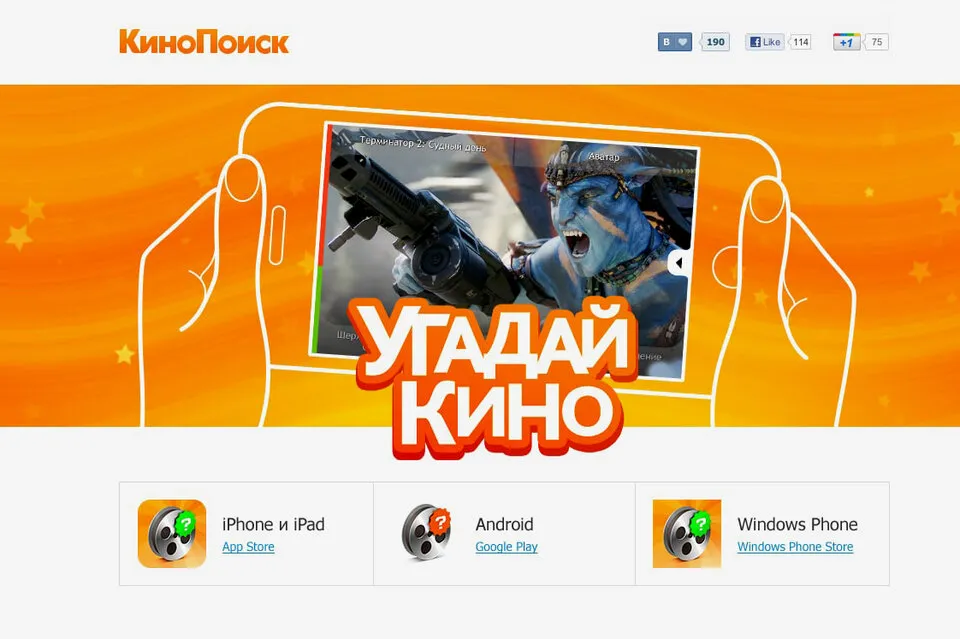Click the Google plus count 75
Screen dimensions: 960x639
tap(877, 42)
